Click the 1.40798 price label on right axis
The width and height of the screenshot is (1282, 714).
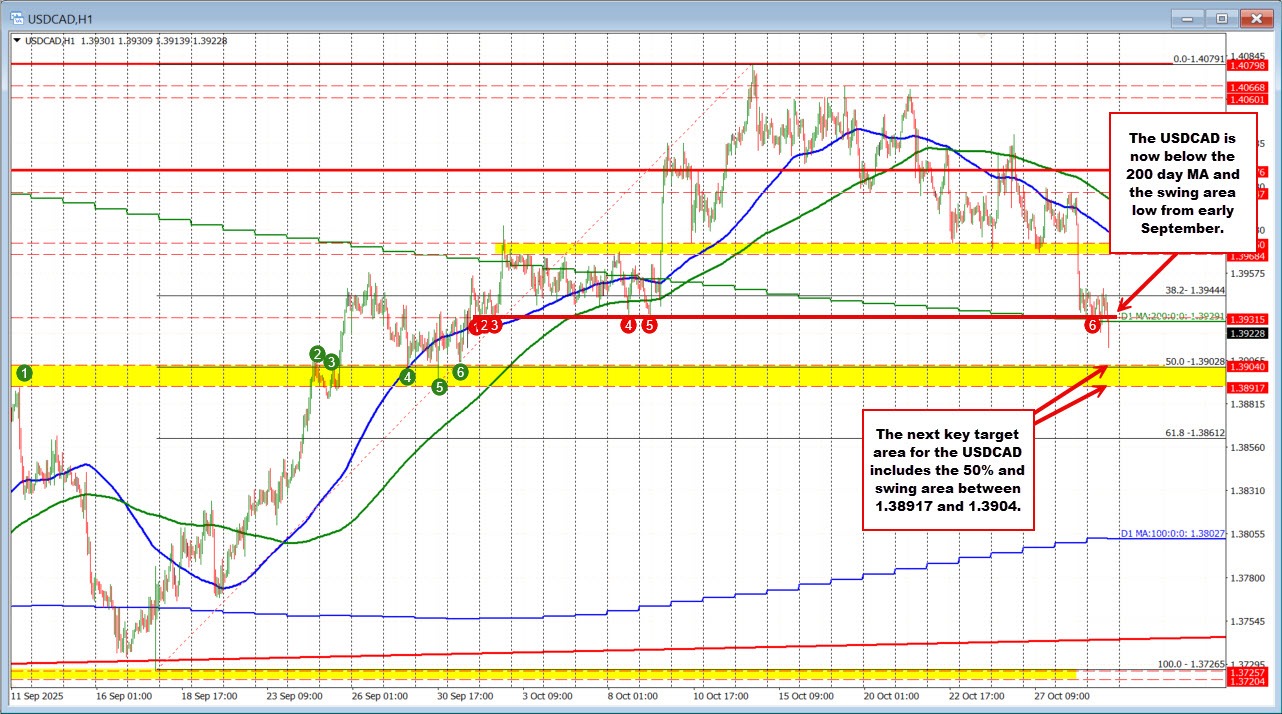click(1247, 67)
